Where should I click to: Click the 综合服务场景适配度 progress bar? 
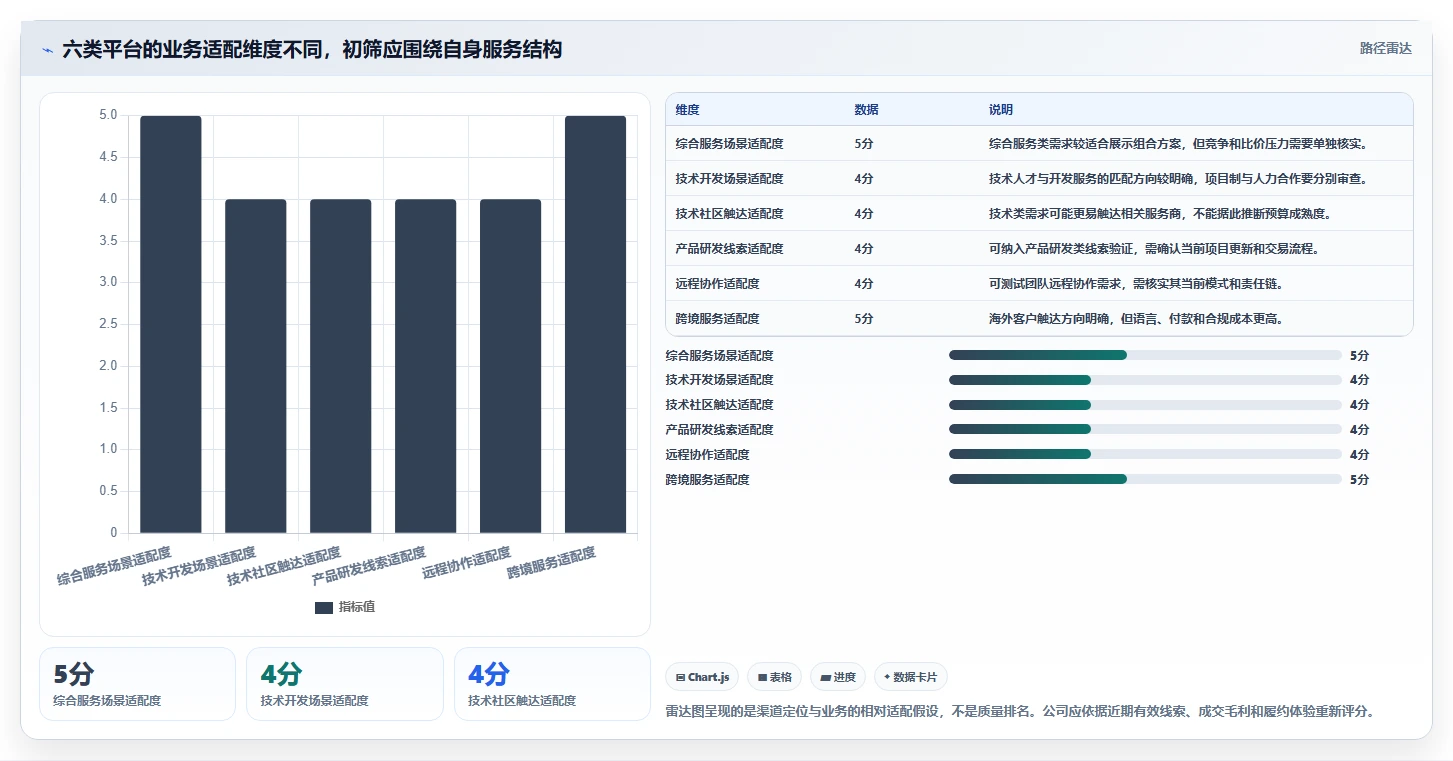pos(1145,355)
